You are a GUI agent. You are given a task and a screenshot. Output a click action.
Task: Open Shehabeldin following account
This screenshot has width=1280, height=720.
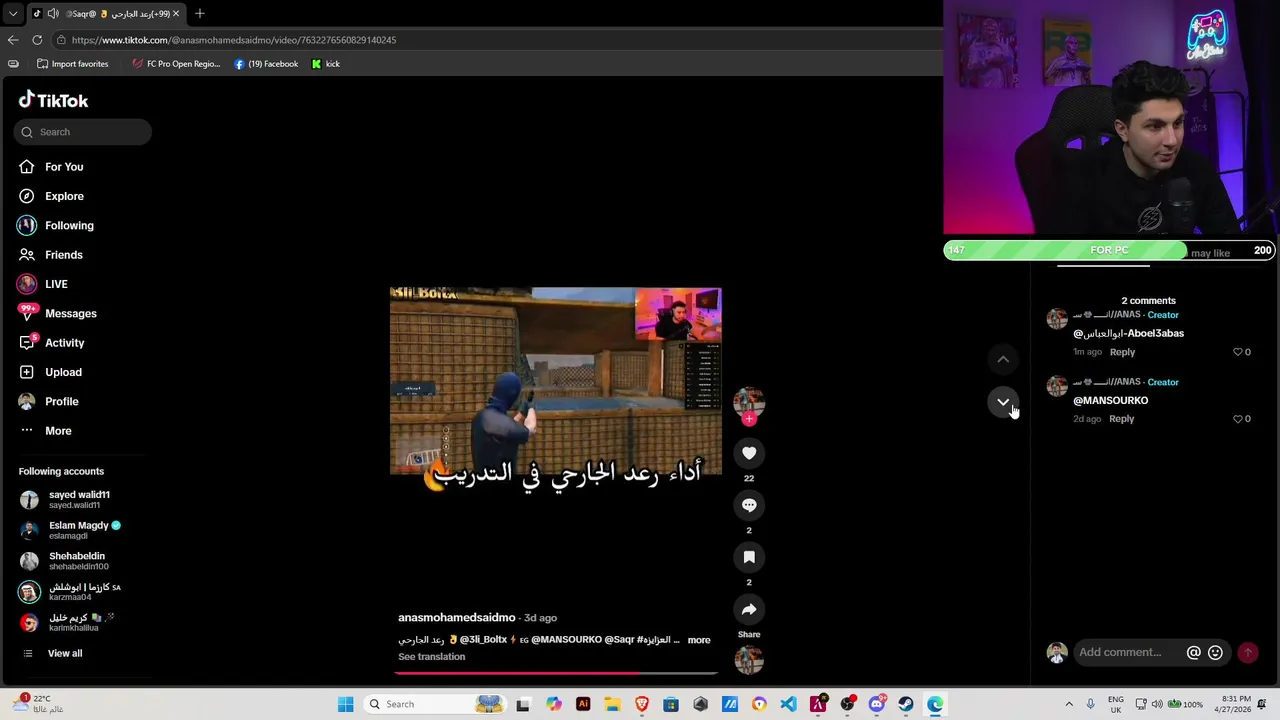point(78,561)
